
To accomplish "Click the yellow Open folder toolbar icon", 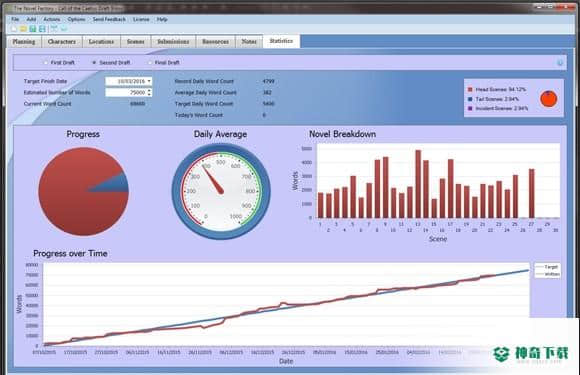I will (23, 29).
